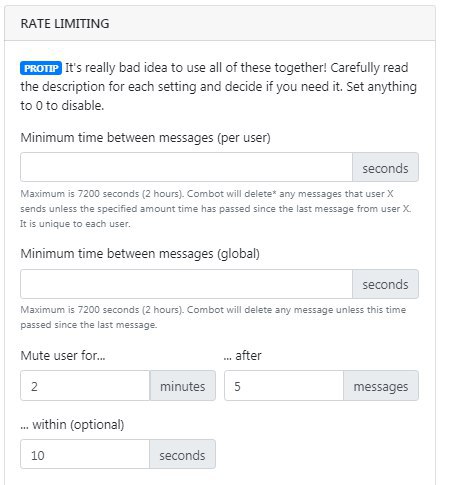Viewport: 457px width, 485px height.
Task: Click the '... within (optional)' label
Action: click(72, 425)
